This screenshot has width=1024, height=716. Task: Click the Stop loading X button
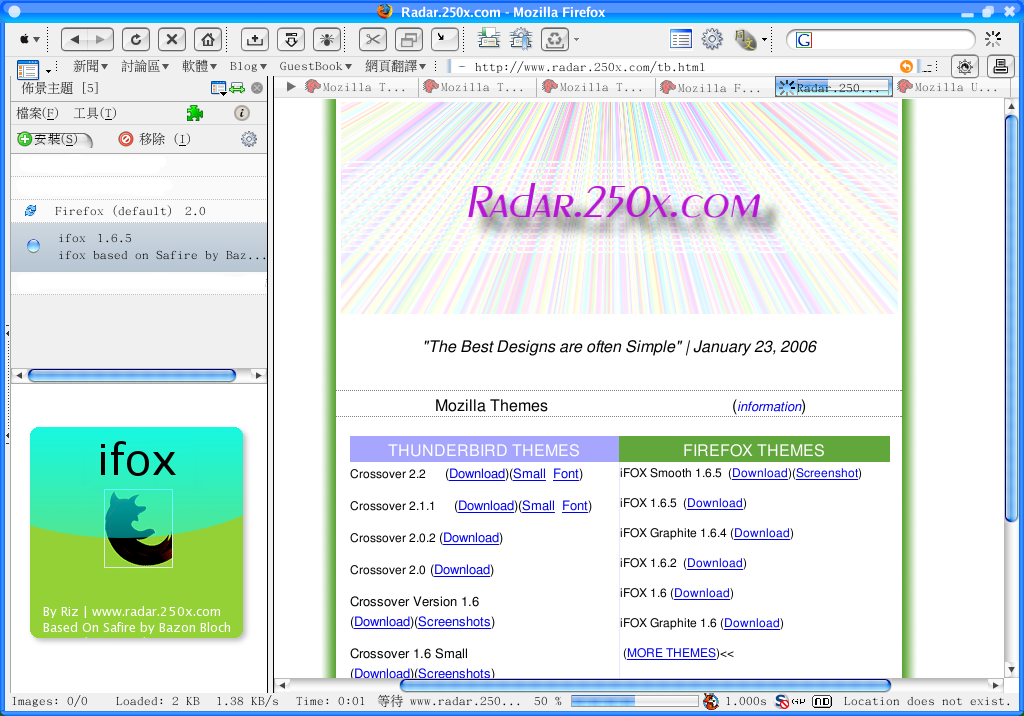172,39
